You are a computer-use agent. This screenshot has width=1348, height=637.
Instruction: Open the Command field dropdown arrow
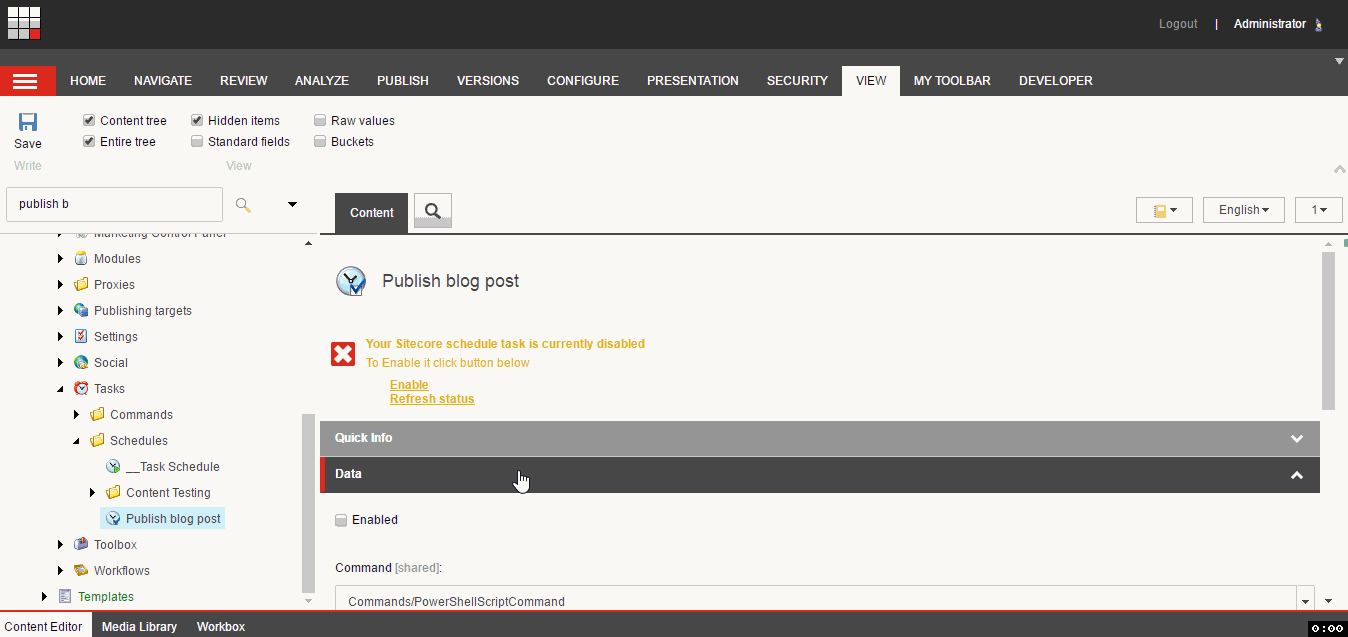click(x=1304, y=601)
